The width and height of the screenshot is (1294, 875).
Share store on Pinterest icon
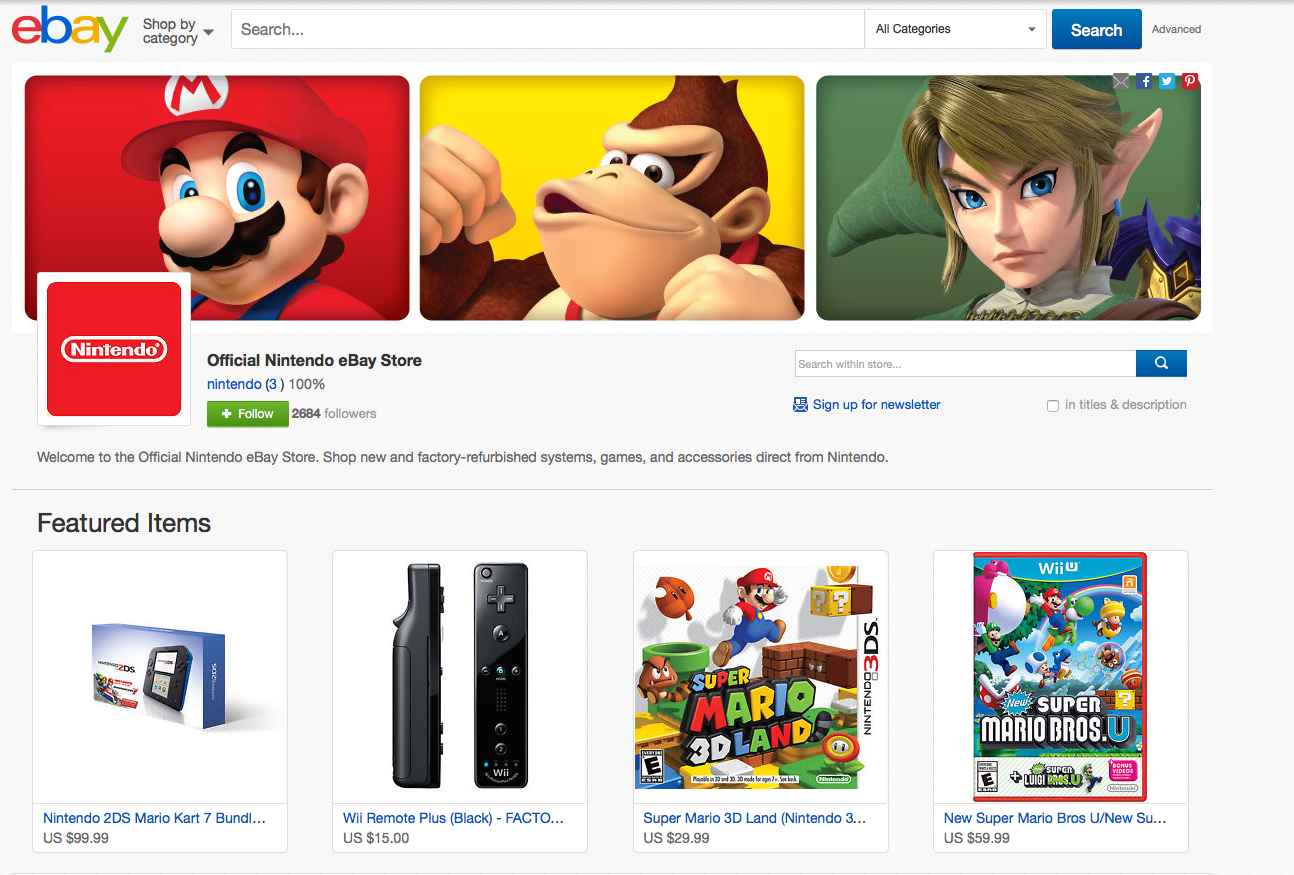pyautogui.click(x=1190, y=81)
